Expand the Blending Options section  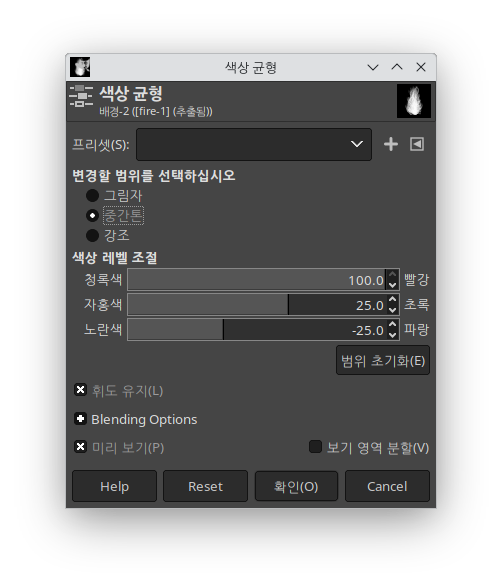tap(80, 419)
